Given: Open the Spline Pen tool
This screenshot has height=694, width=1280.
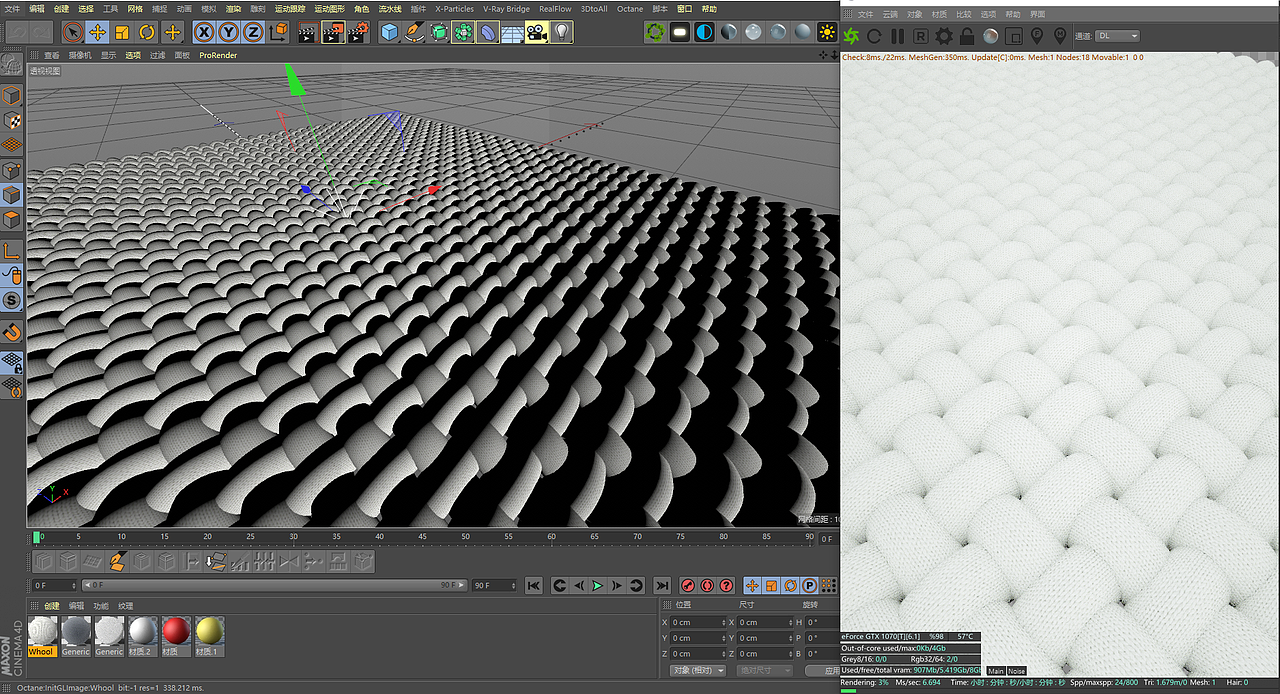Looking at the screenshot, I should [415, 32].
